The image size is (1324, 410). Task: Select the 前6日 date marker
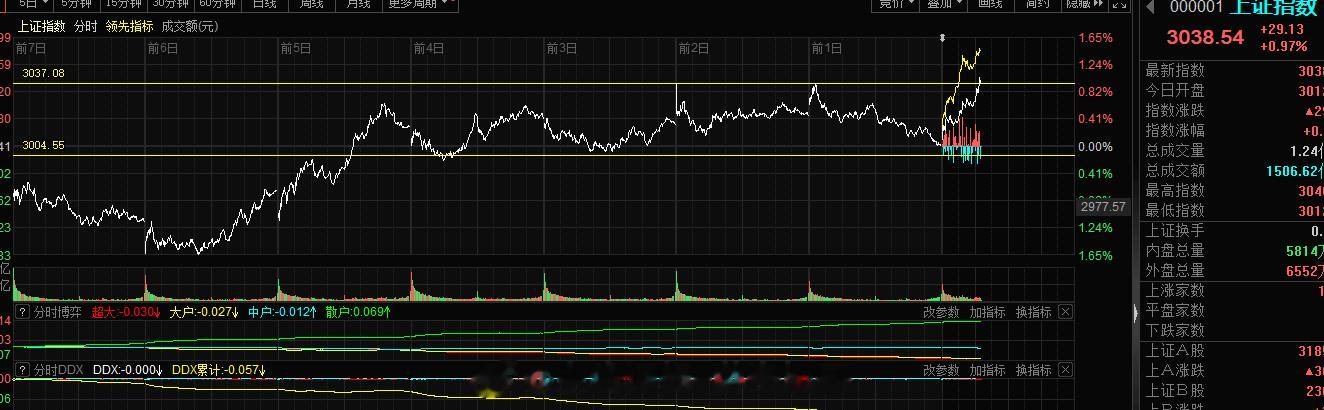tap(163, 47)
